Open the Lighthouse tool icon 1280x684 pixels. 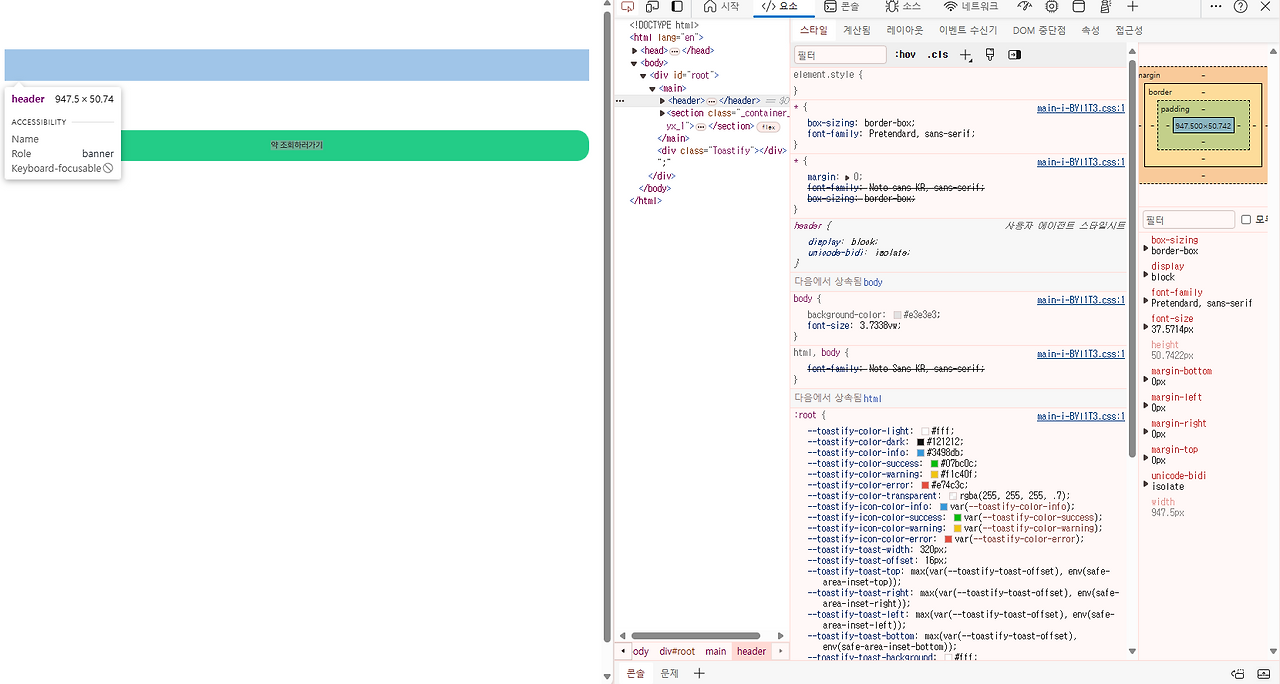click(x=1106, y=7)
